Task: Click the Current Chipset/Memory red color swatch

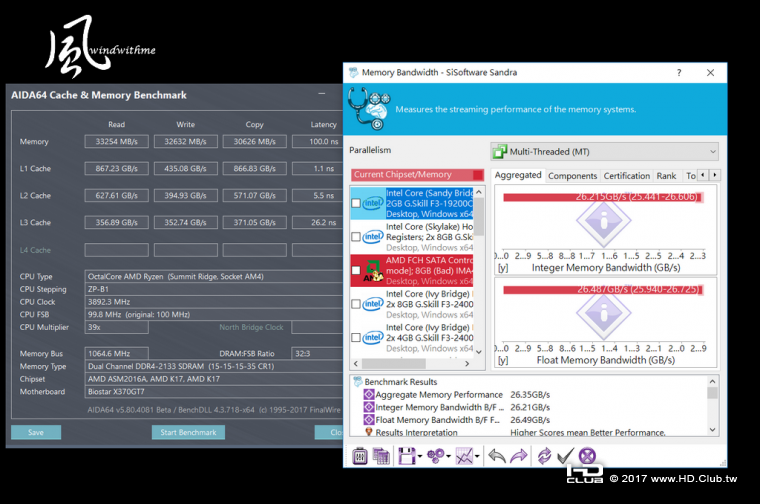Action: coord(478,175)
